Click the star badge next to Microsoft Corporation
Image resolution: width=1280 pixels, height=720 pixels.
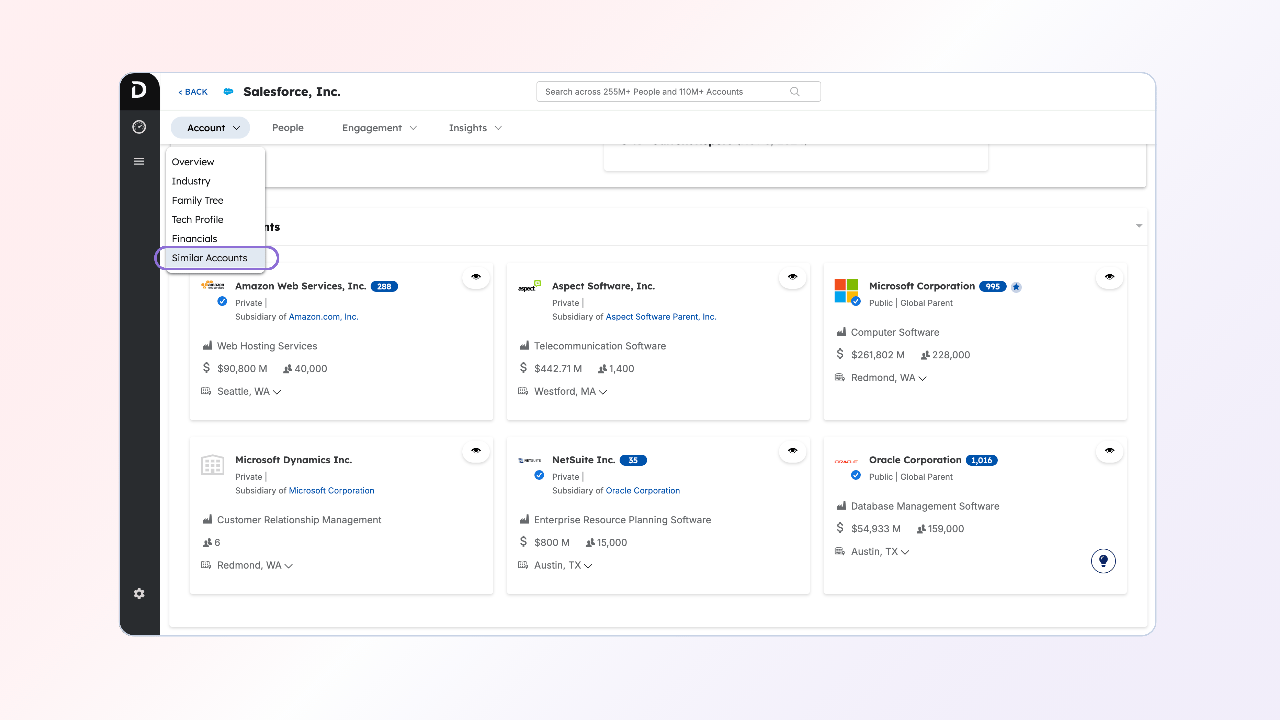click(x=1016, y=287)
